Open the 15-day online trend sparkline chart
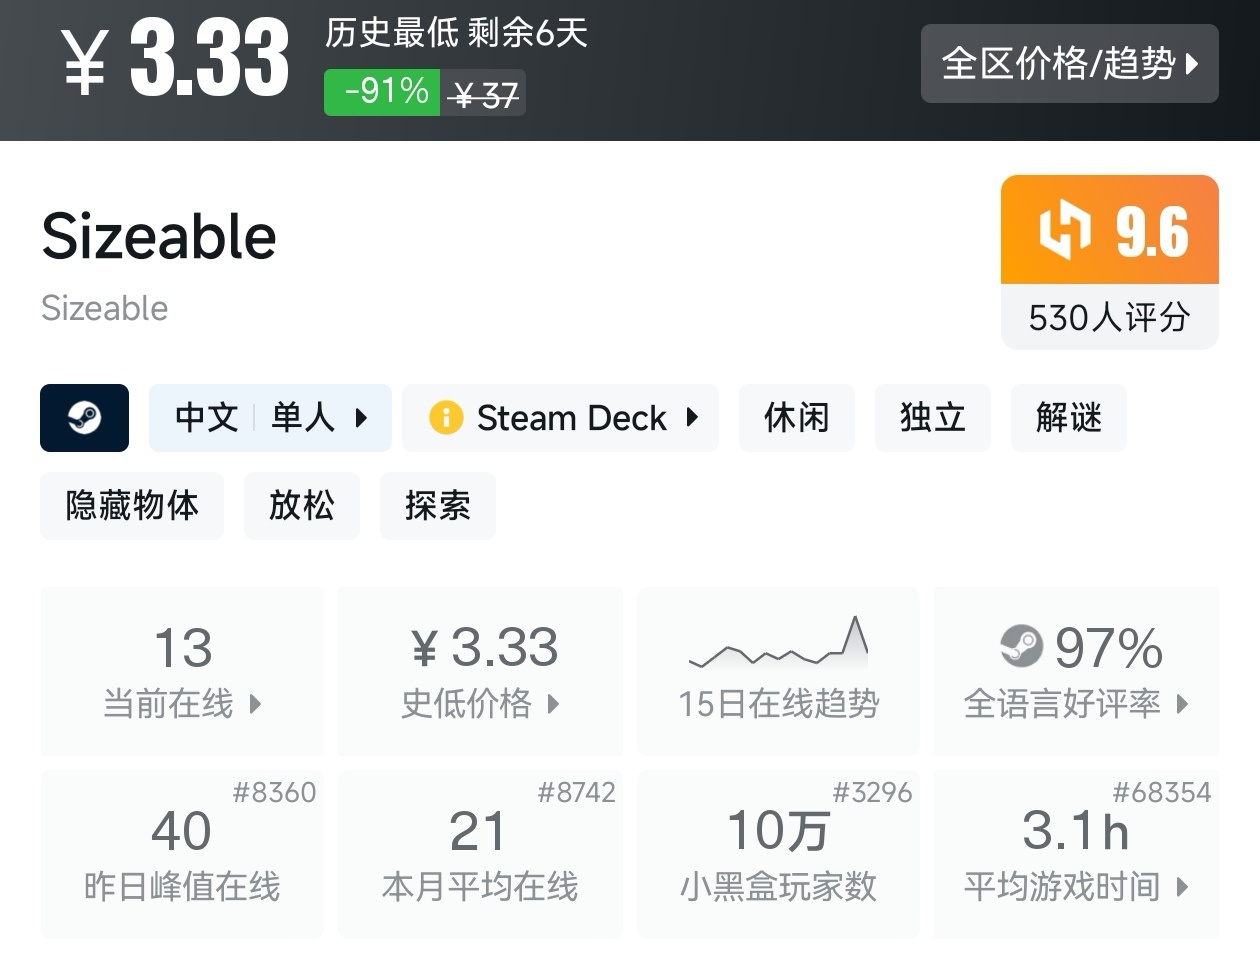 point(778,645)
